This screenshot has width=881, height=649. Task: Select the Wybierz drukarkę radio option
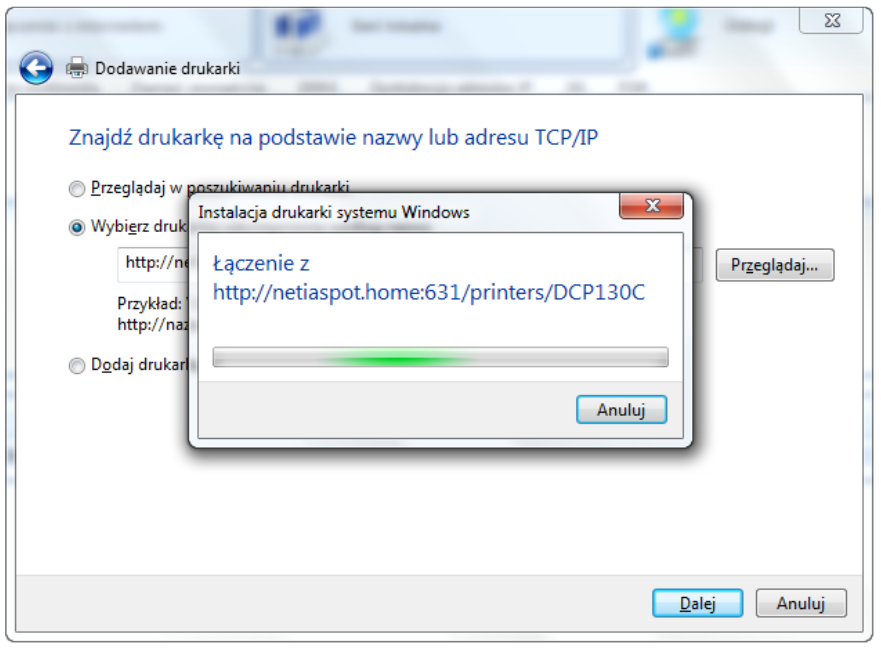coord(76,228)
